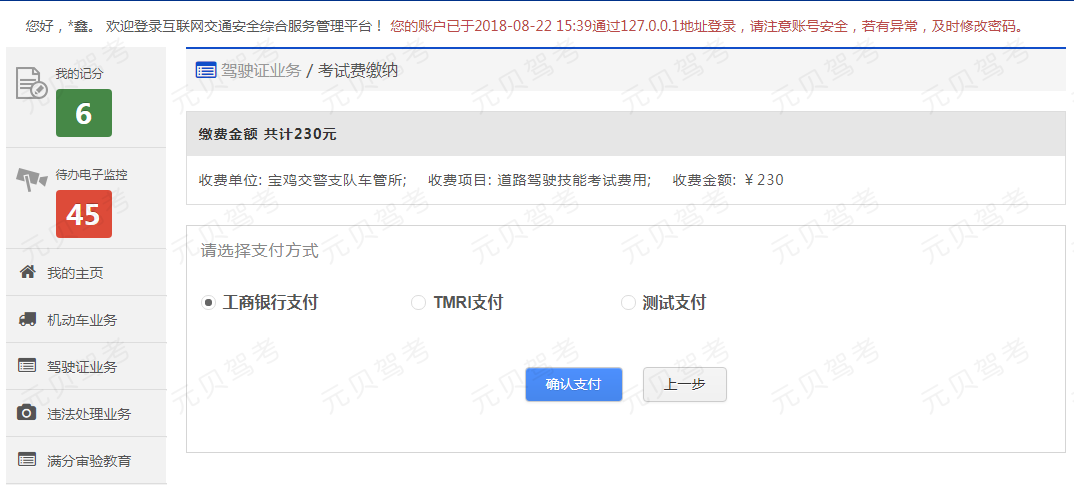Click the list icon beside 满分审验教育
1074x485 pixels.
click(x=27, y=460)
